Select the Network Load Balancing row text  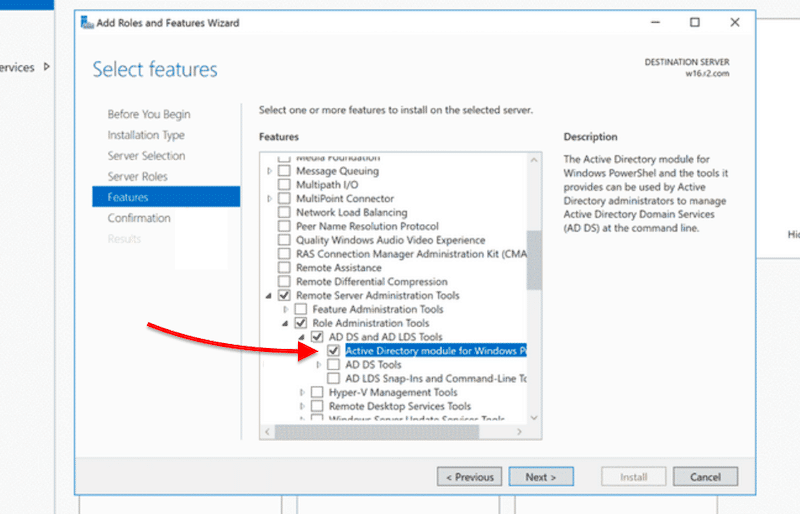(352, 212)
